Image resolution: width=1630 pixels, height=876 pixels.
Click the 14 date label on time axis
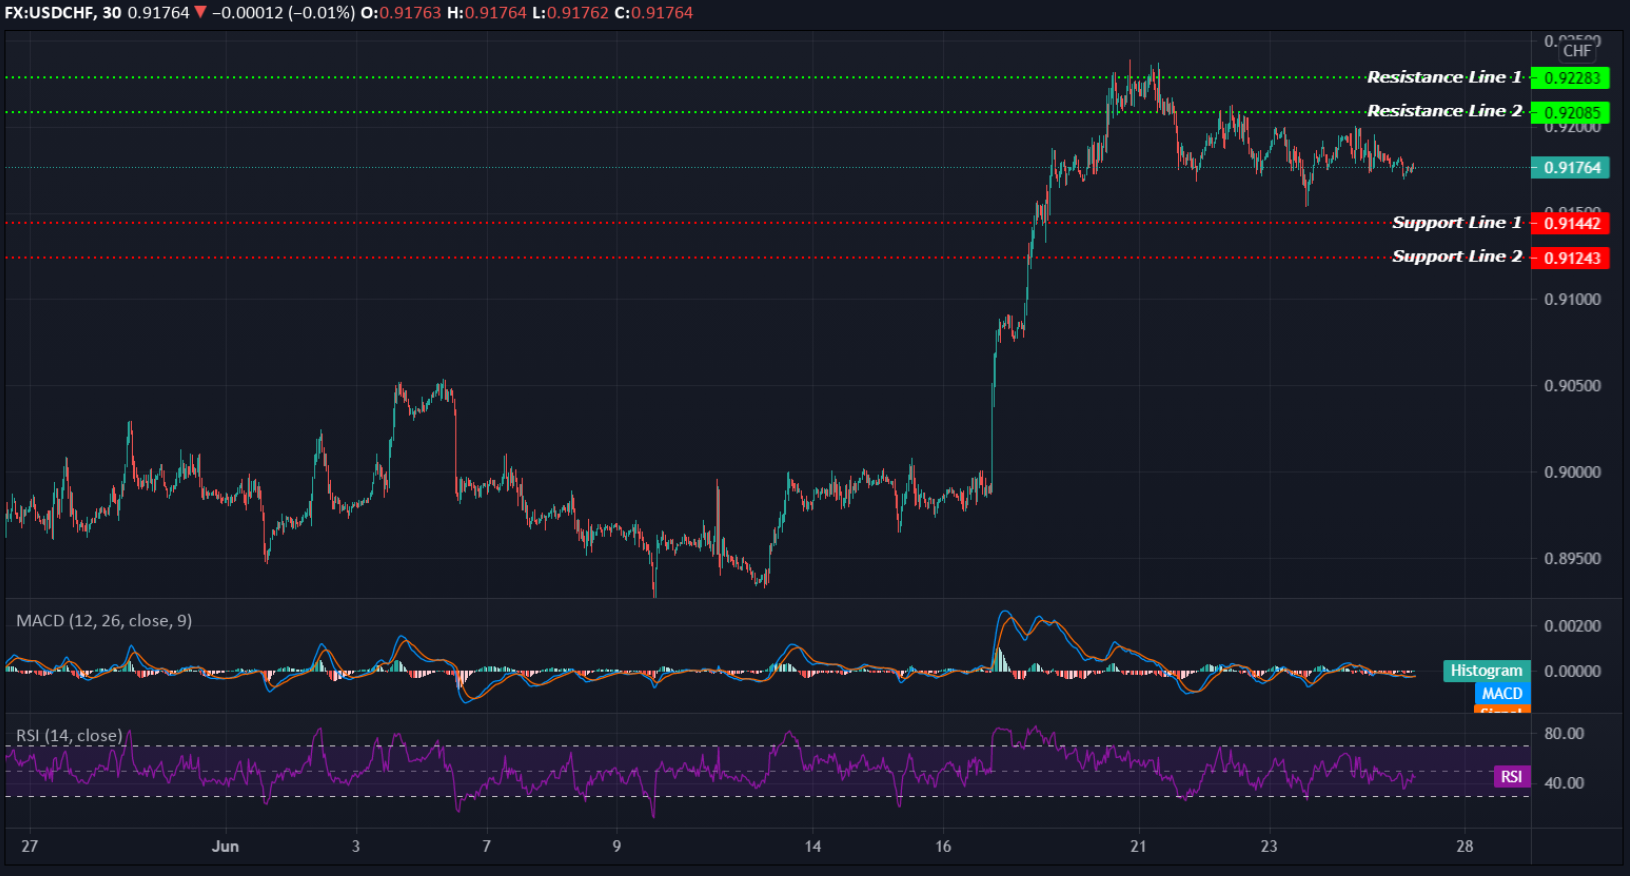point(813,846)
